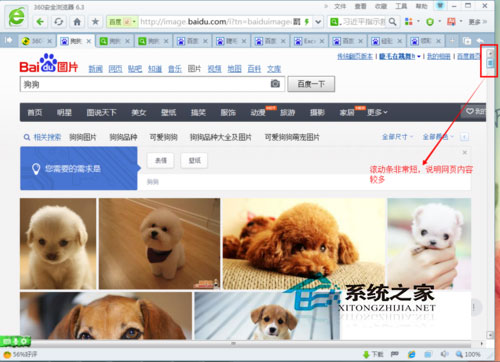
Task: Select 图说天下 in the category bar
Action: [102, 112]
